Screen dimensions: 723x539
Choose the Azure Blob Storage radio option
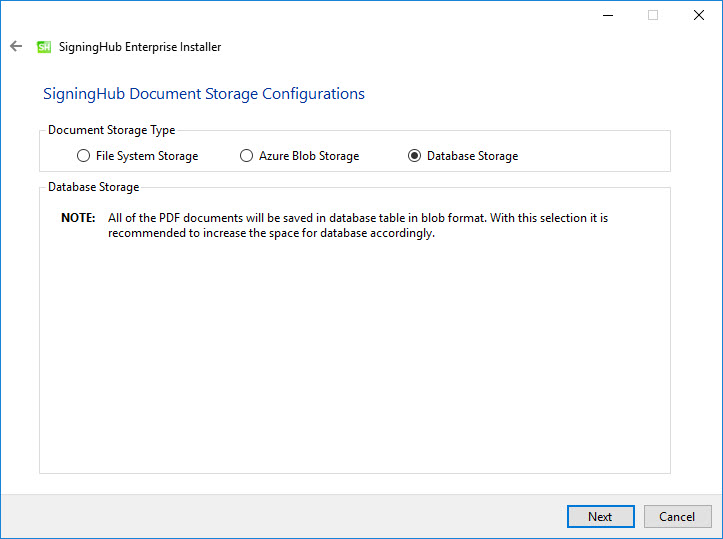coord(246,156)
